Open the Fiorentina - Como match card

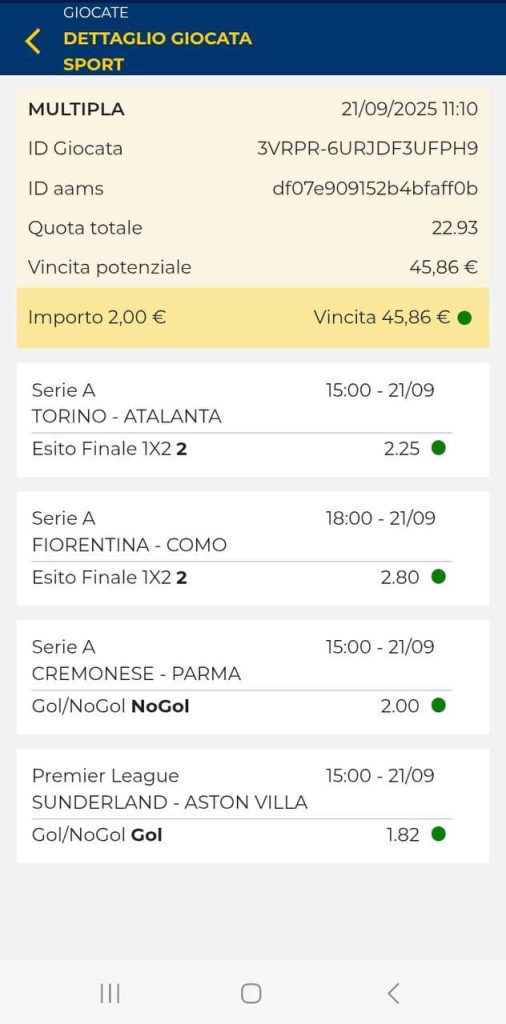pos(253,549)
